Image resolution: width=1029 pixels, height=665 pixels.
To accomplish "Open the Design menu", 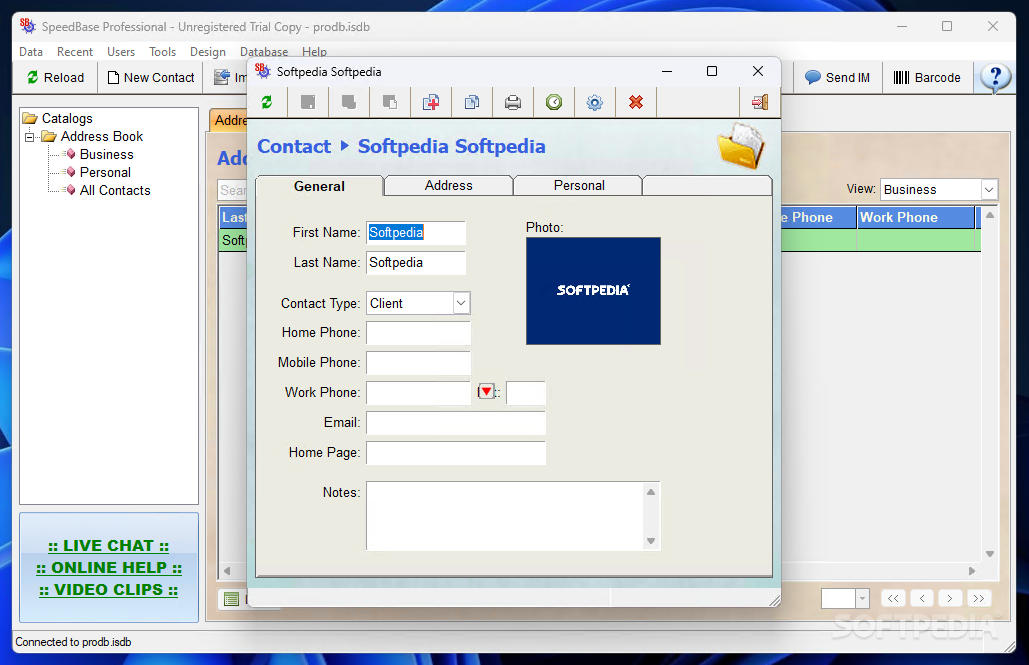I will (x=207, y=52).
